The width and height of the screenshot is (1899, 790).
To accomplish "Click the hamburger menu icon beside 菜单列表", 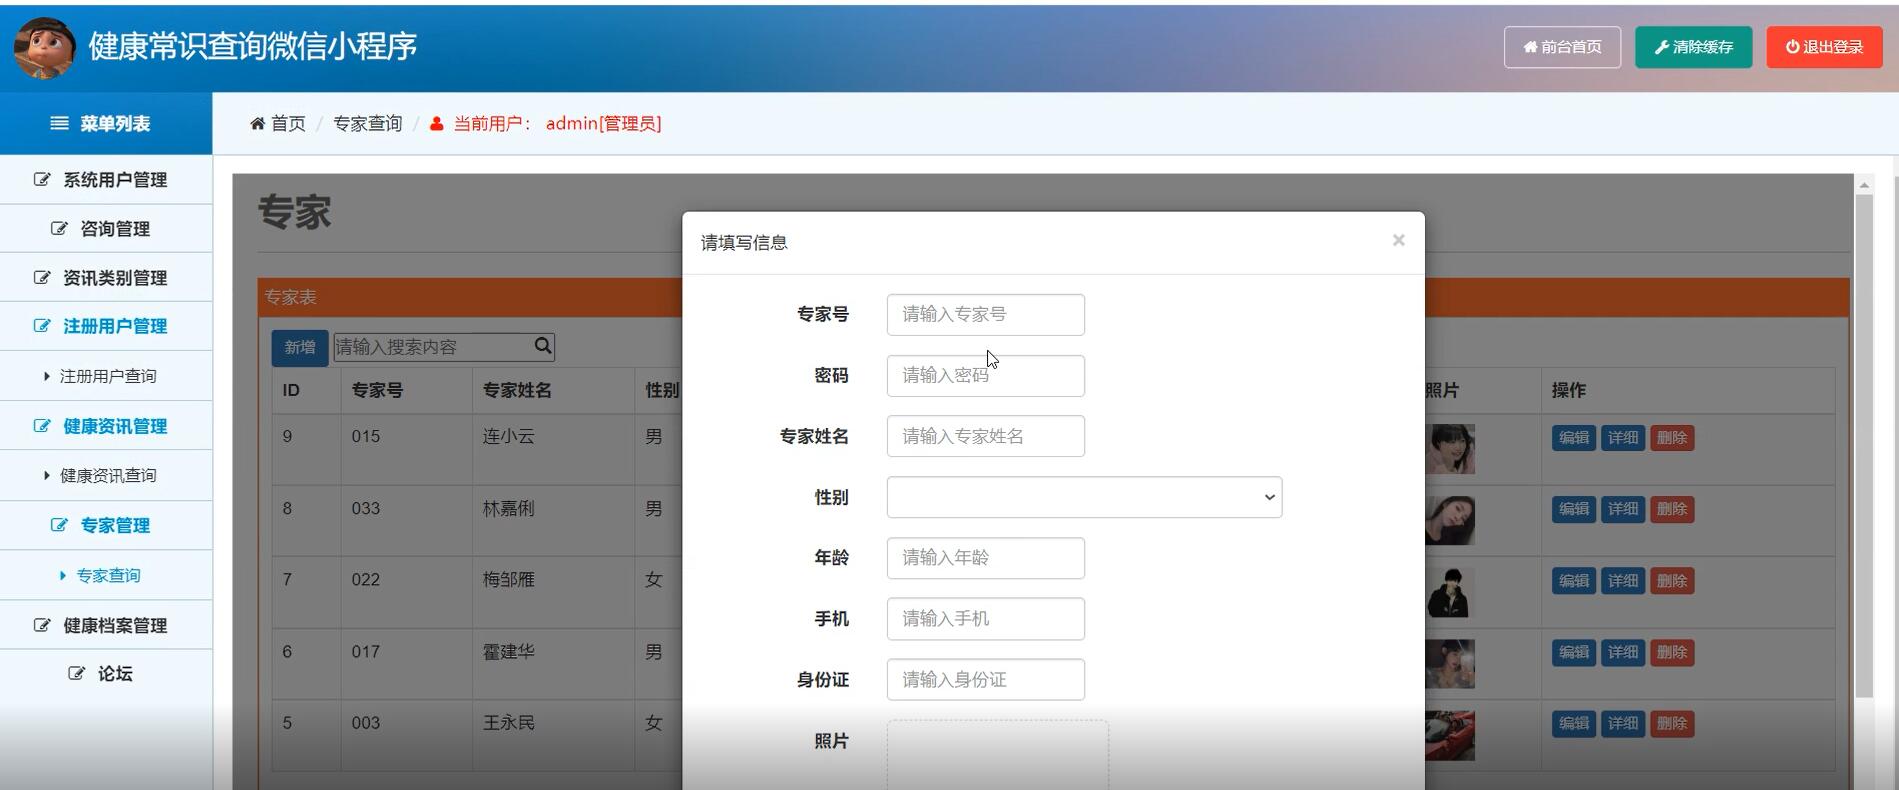I will click(x=60, y=123).
